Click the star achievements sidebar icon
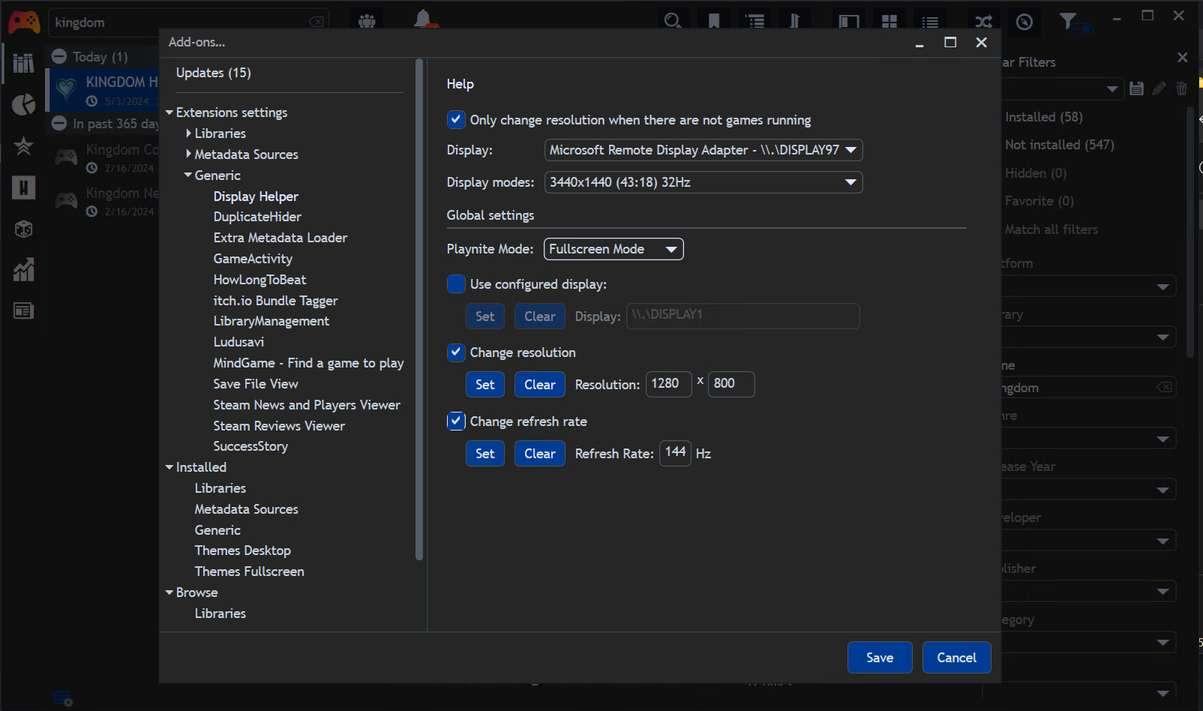Image resolution: width=1203 pixels, height=711 pixels. pyautogui.click(x=23, y=146)
